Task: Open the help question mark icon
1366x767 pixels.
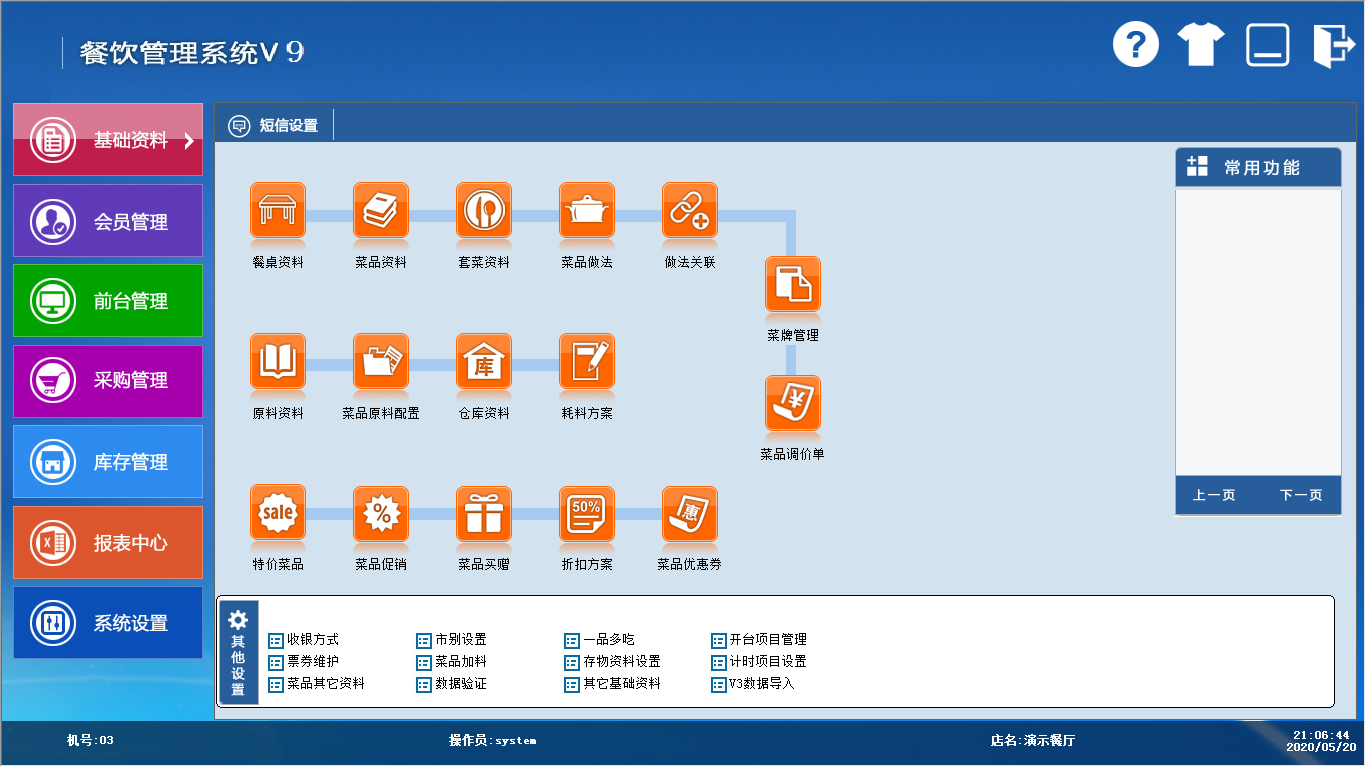Action: coord(1136,45)
